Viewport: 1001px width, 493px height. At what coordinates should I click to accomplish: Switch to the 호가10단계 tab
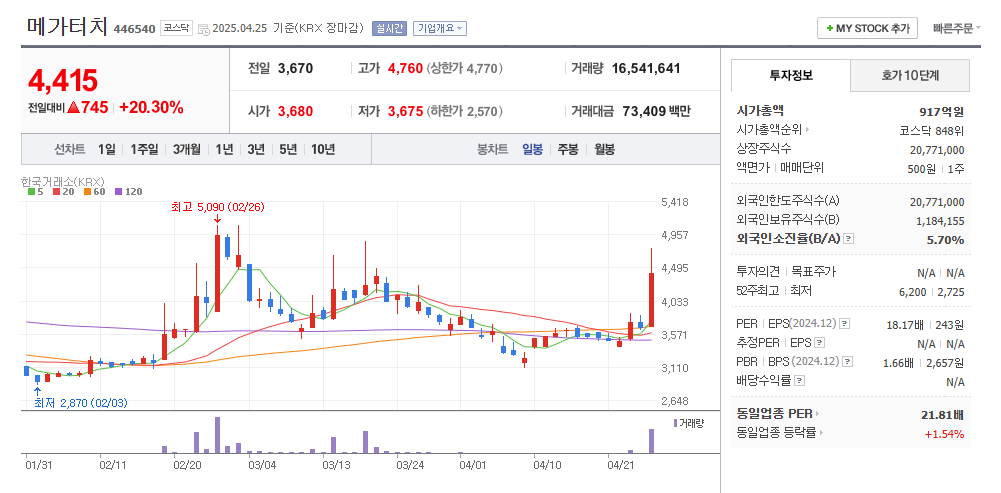point(910,75)
